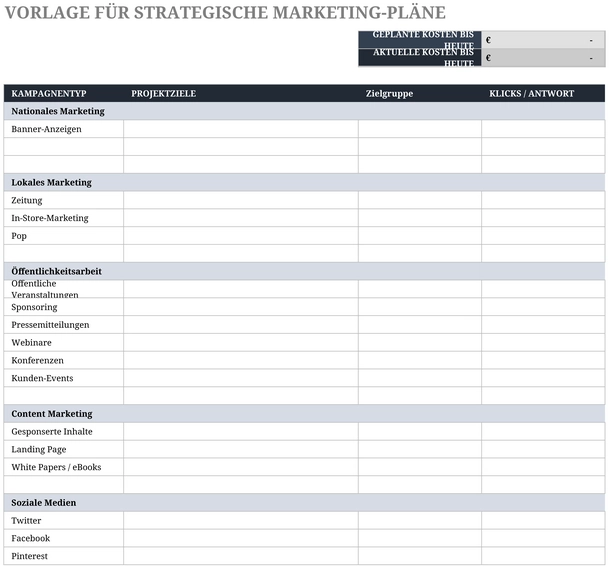609x567 pixels.
Task: Click the Zielgruppe cell in the Pinterest row
Action: point(420,556)
